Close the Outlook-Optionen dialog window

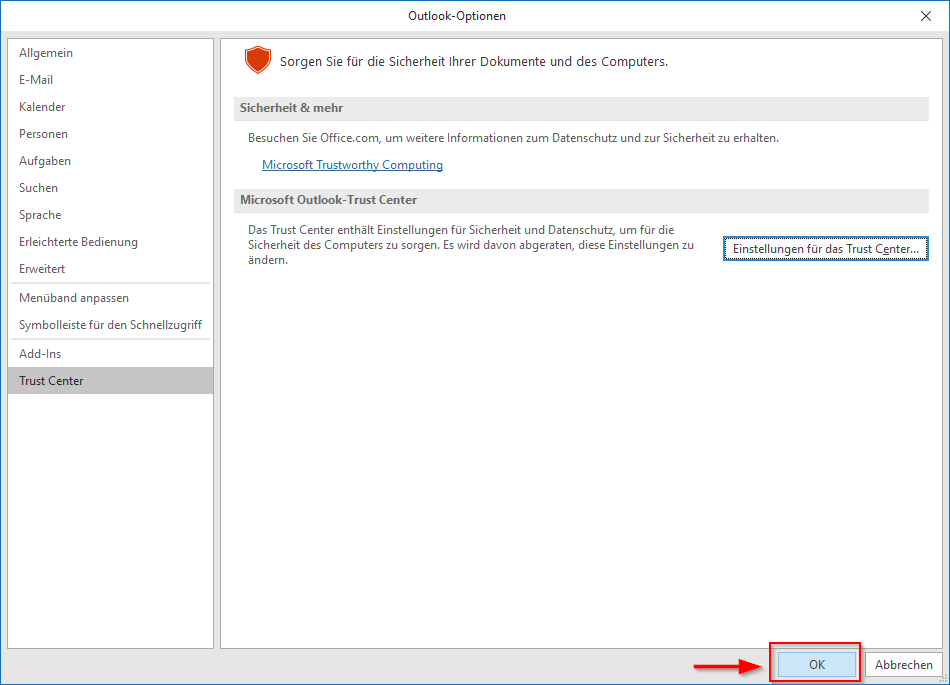925,16
